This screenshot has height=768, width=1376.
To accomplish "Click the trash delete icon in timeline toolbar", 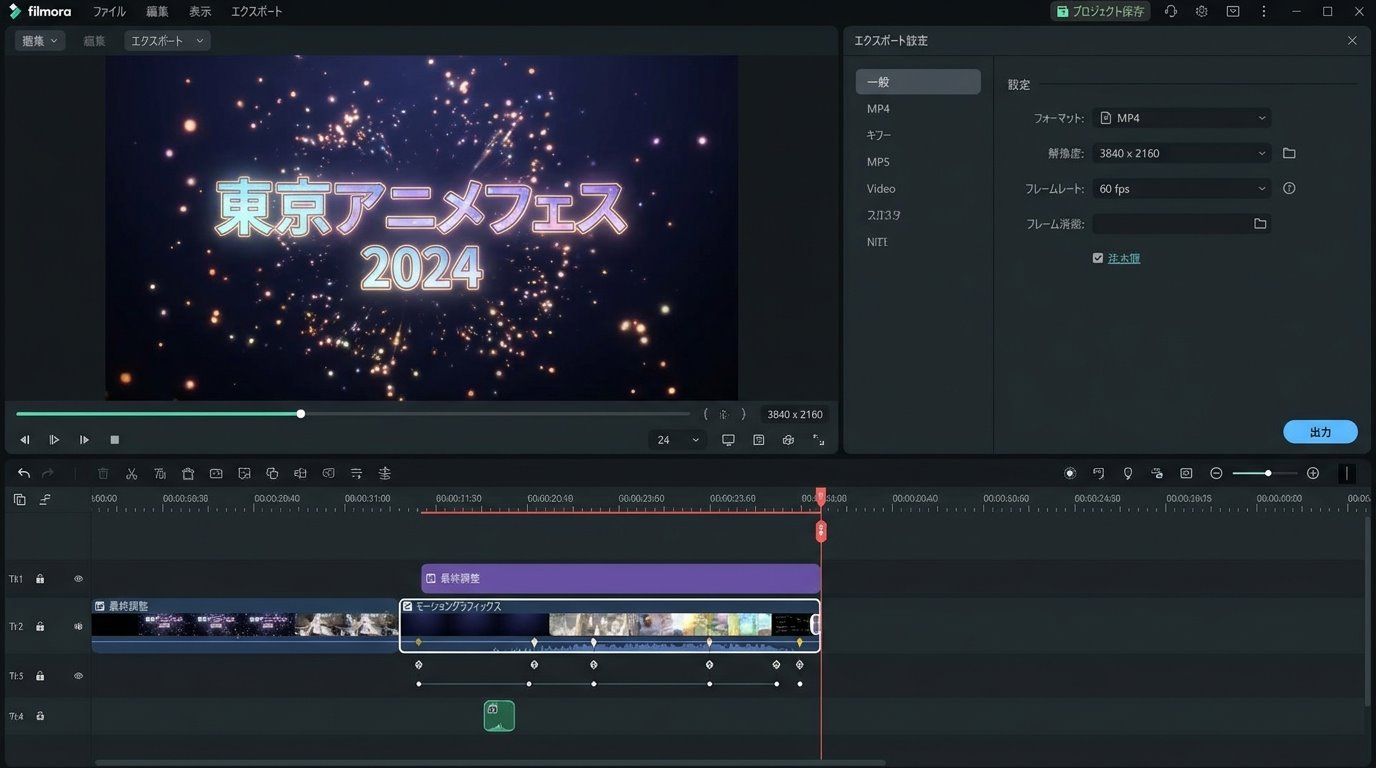I will (x=103, y=473).
